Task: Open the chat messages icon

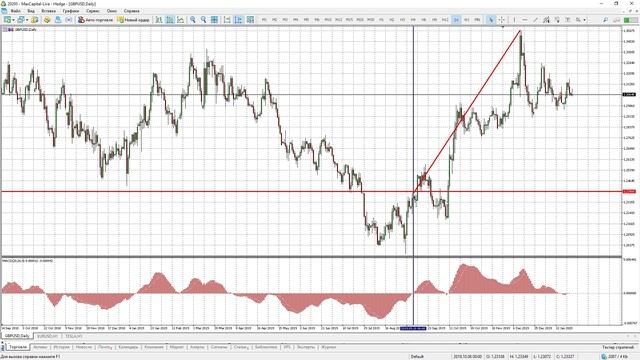Action: click(x=616, y=20)
